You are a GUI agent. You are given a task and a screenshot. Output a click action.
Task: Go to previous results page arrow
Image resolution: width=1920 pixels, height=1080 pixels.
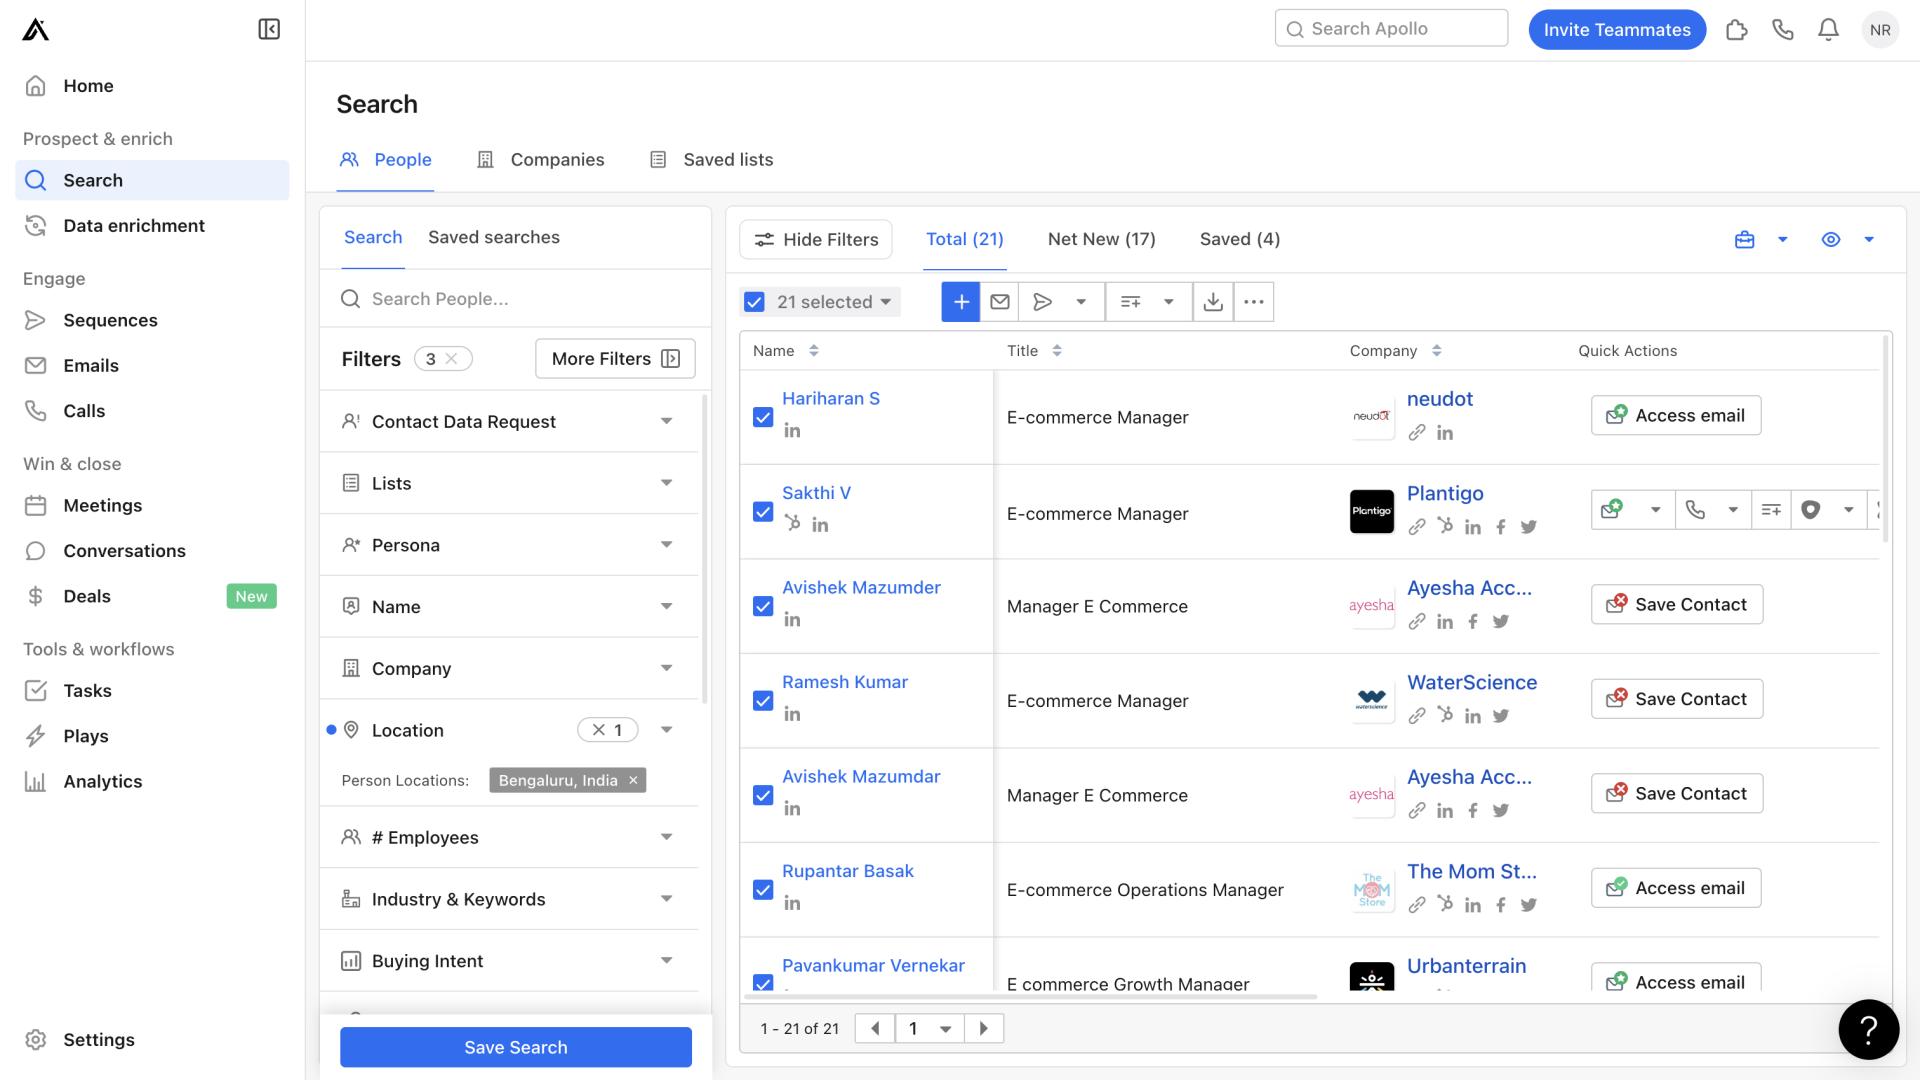[x=875, y=1028]
